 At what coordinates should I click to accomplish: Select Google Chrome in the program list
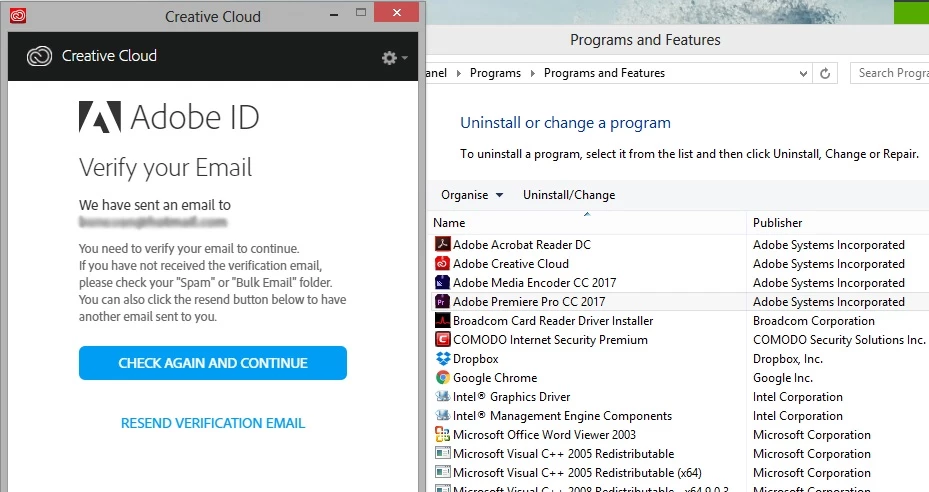(495, 377)
